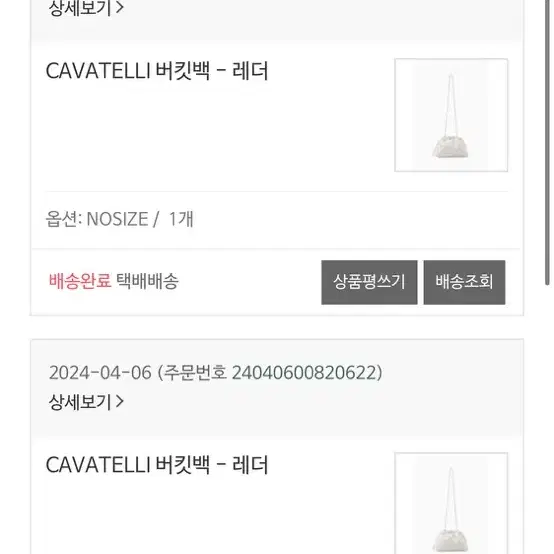The height and width of the screenshot is (554, 554).
Task: Click 배송조회 tracking button
Action: [x=464, y=282]
